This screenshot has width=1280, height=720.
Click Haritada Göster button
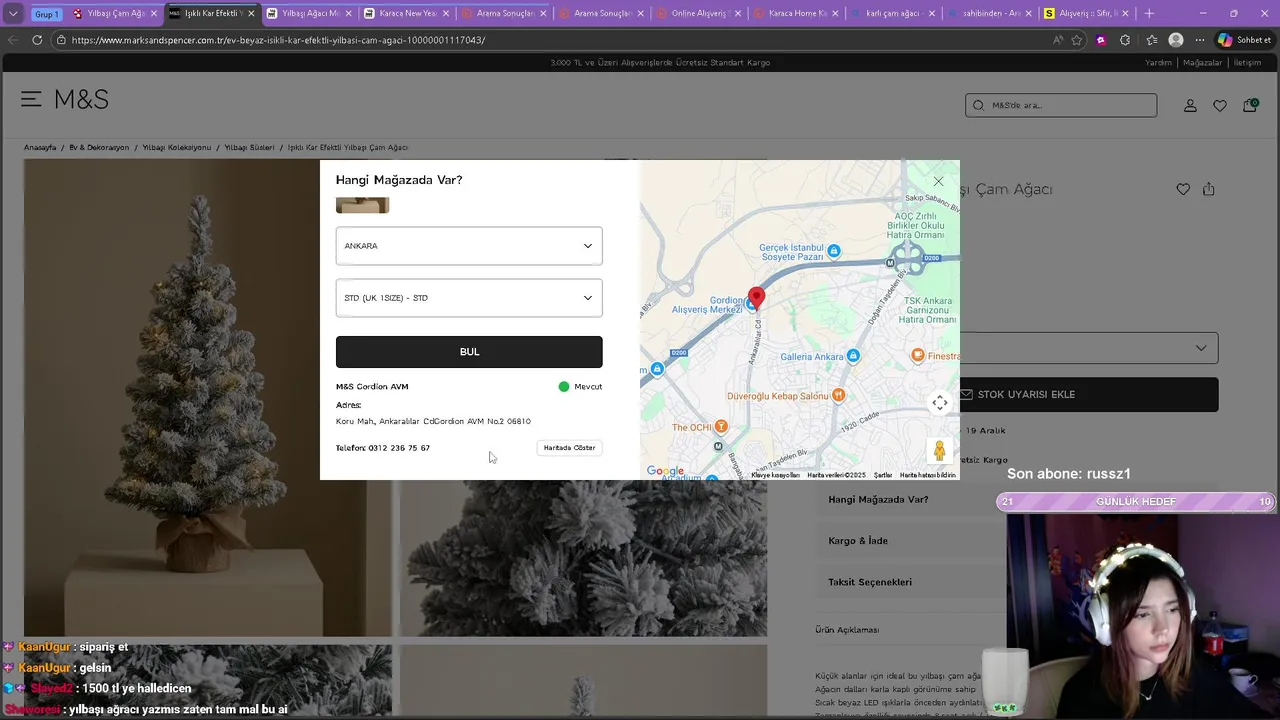pyautogui.click(x=569, y=448)
